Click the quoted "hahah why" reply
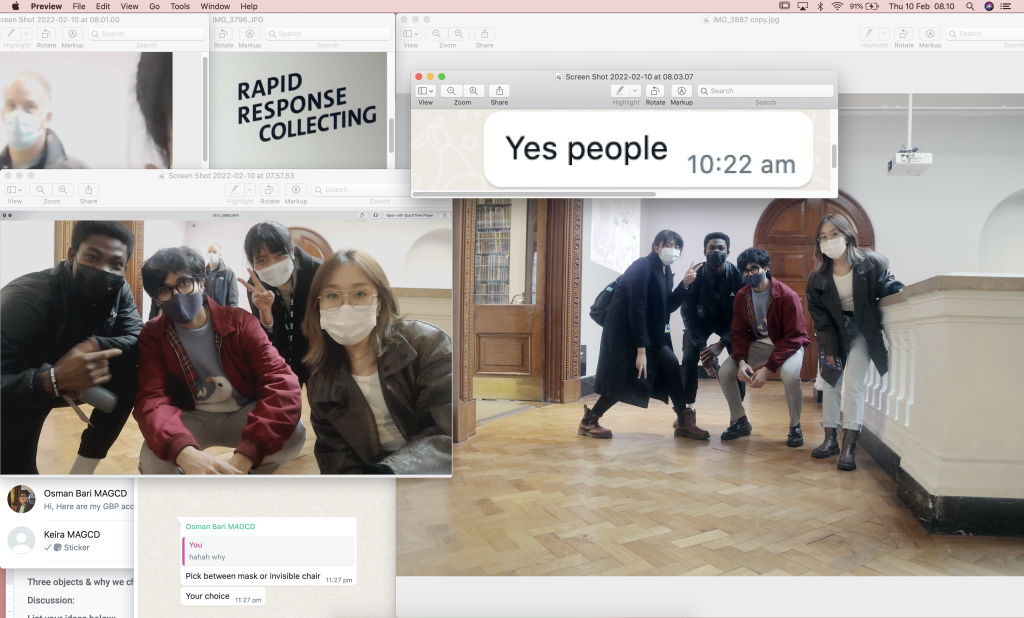The width and height of the screenshot is (1024, 618). coord(268,551)
